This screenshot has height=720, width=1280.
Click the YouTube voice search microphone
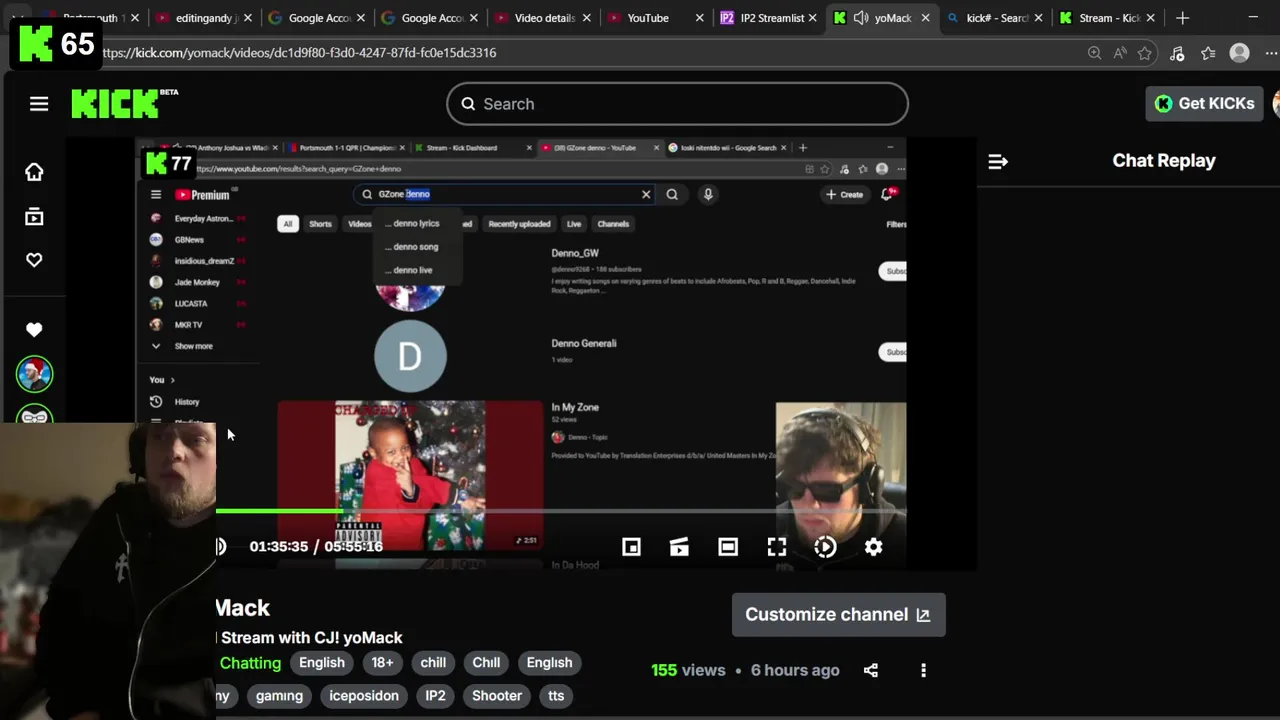pyautogui.click(x=708, y=195)
